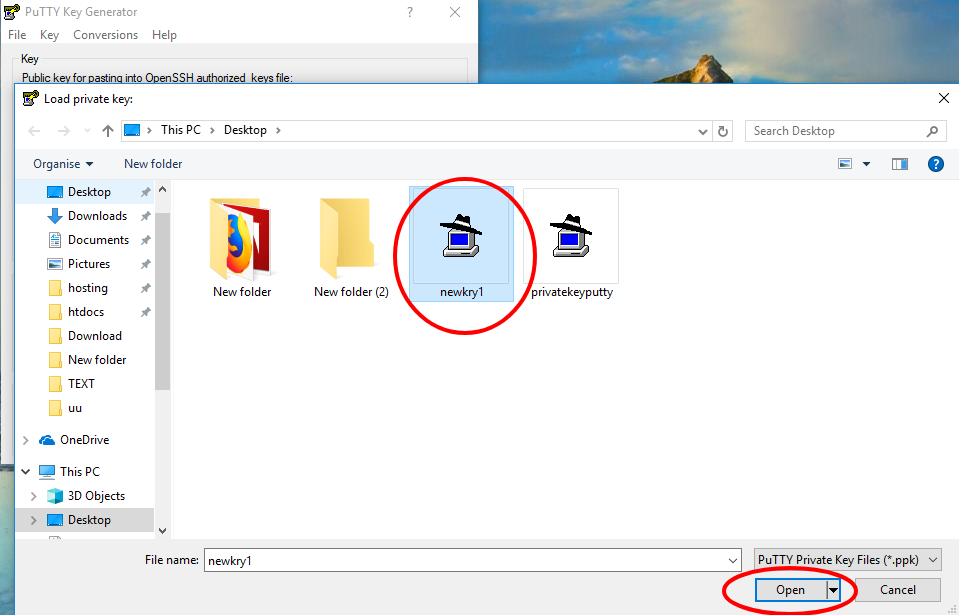Select Pictures in Quick access

tap(89, 264)
